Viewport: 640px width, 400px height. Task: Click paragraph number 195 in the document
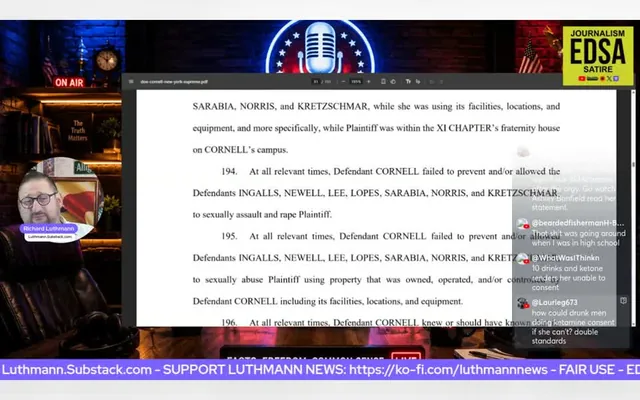(229, 236)
